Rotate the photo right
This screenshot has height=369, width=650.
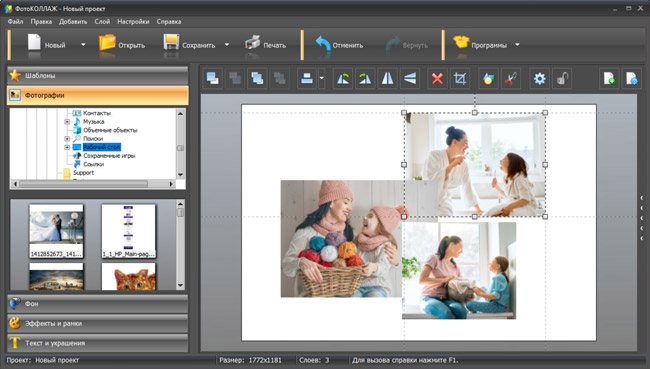[365, 78]
